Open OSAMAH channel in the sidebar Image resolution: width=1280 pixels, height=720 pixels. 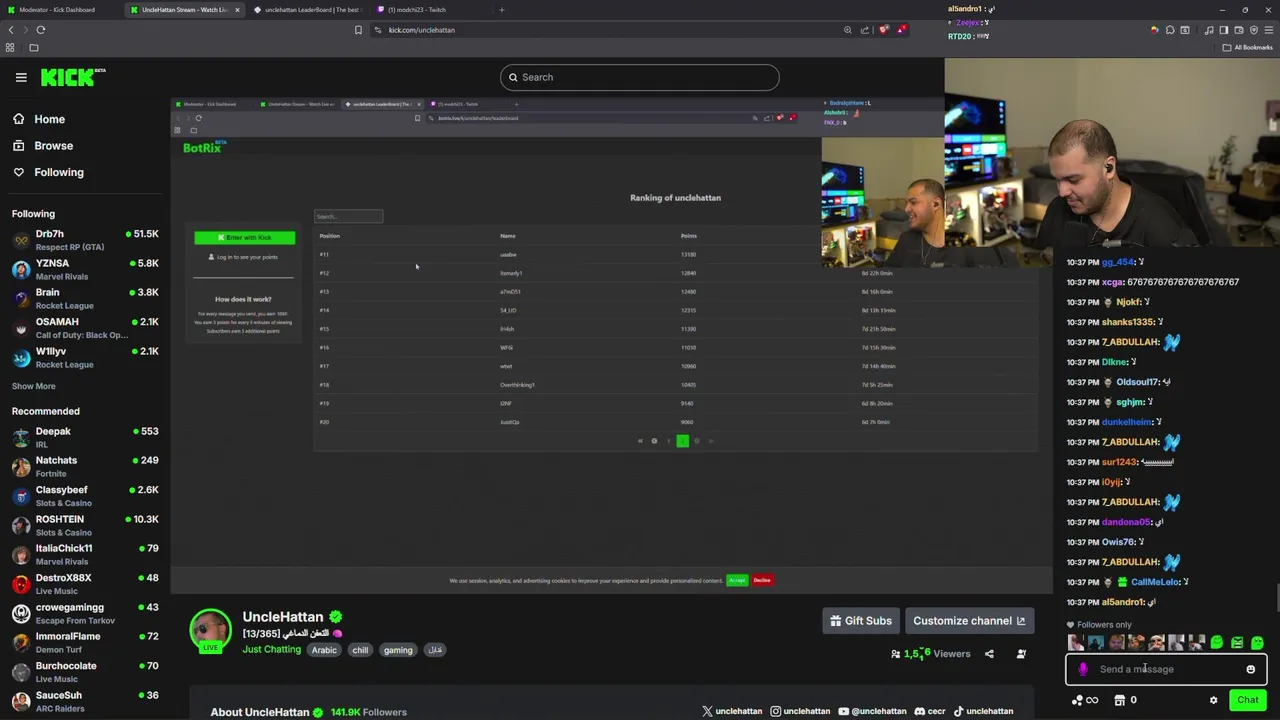[x=85, y=328]
